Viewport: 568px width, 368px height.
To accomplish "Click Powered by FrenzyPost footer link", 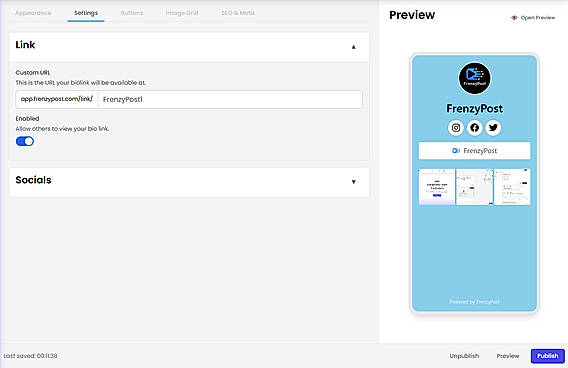I will 475,302.
